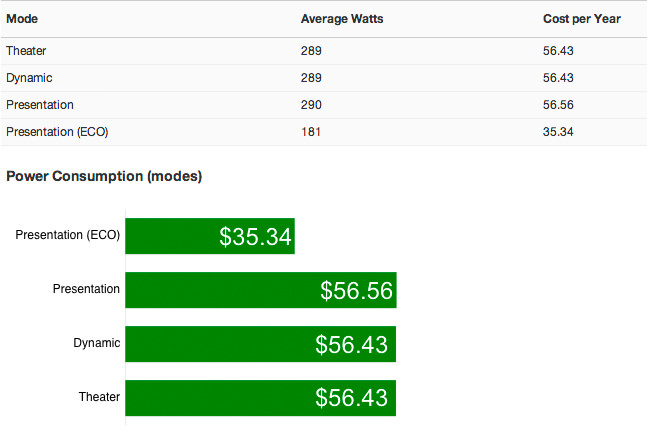Screen dimensions: 647x431
Task: Click the 181 average watts value
Action: point(311,131)
